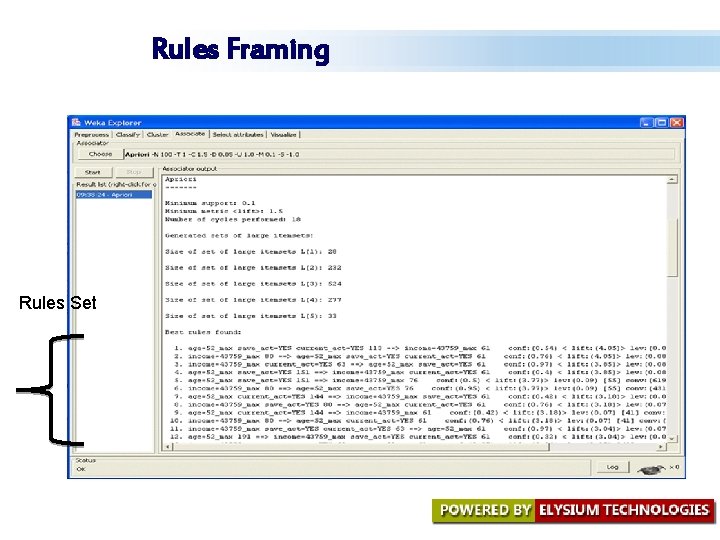Click the horizontal scrollbar thumb
The image size is (720, 540).
360,446
